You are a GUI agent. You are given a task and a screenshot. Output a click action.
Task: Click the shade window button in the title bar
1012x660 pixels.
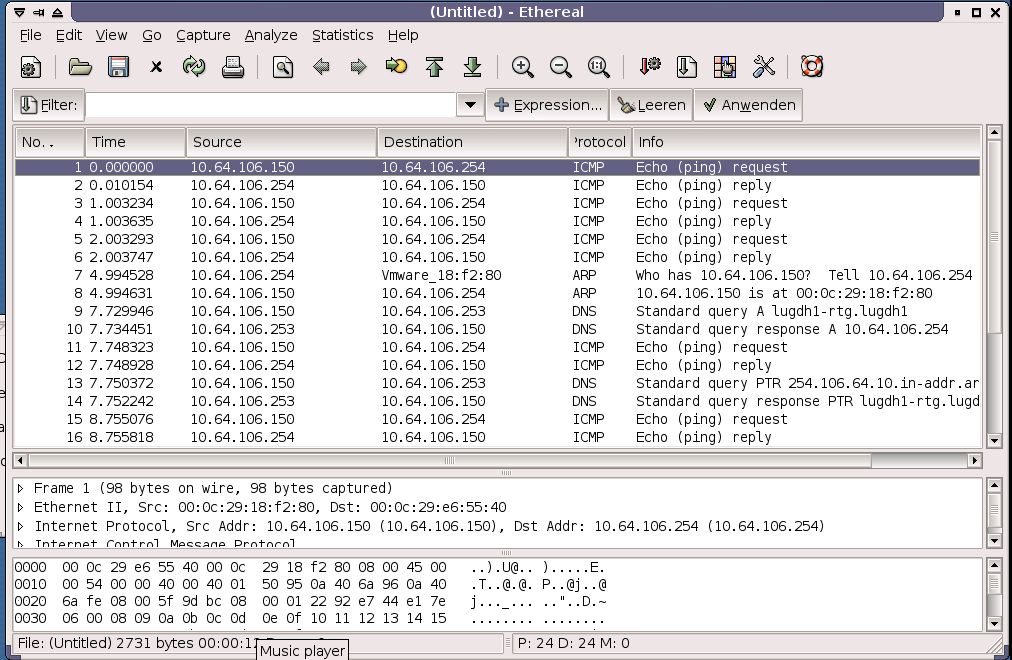pos(57,12)
